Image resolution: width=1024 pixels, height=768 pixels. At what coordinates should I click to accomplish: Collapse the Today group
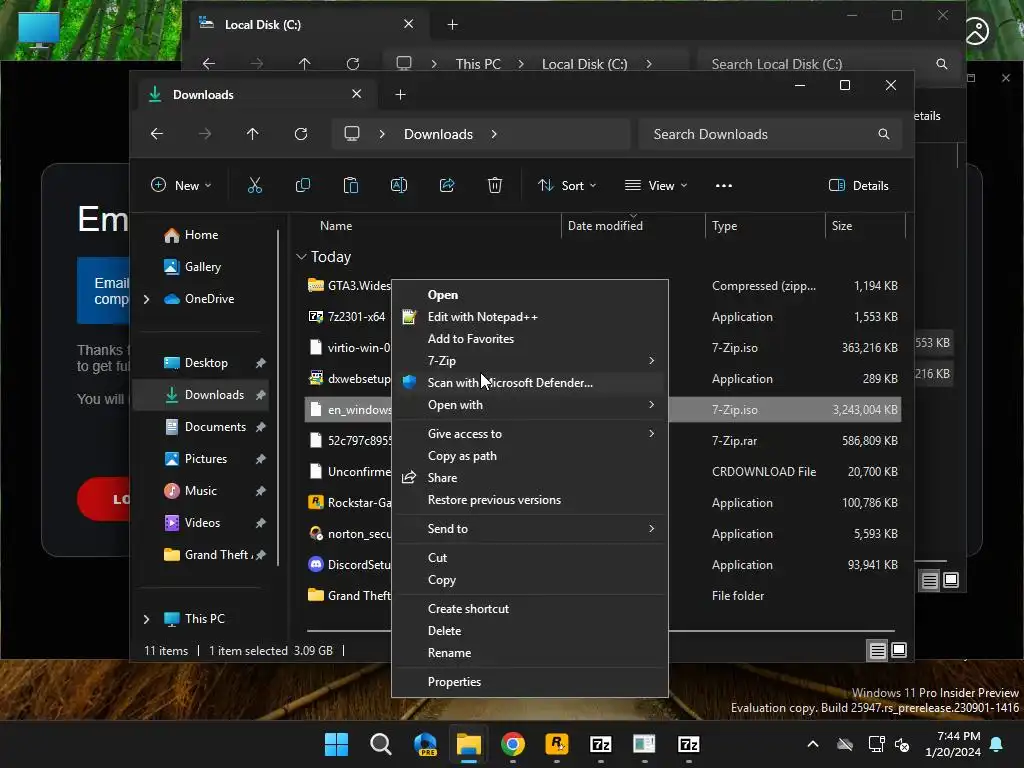(301, 257)
